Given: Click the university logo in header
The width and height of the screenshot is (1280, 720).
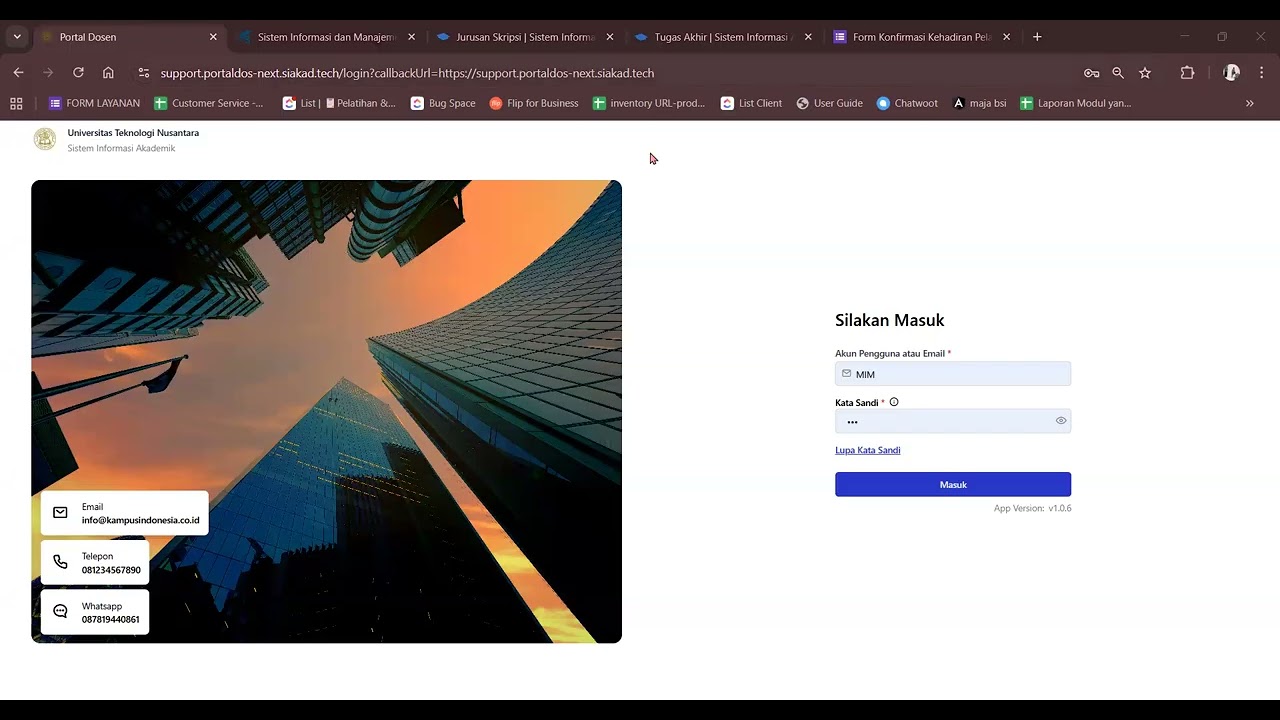Looking at the screenshot, I should 45,139.
